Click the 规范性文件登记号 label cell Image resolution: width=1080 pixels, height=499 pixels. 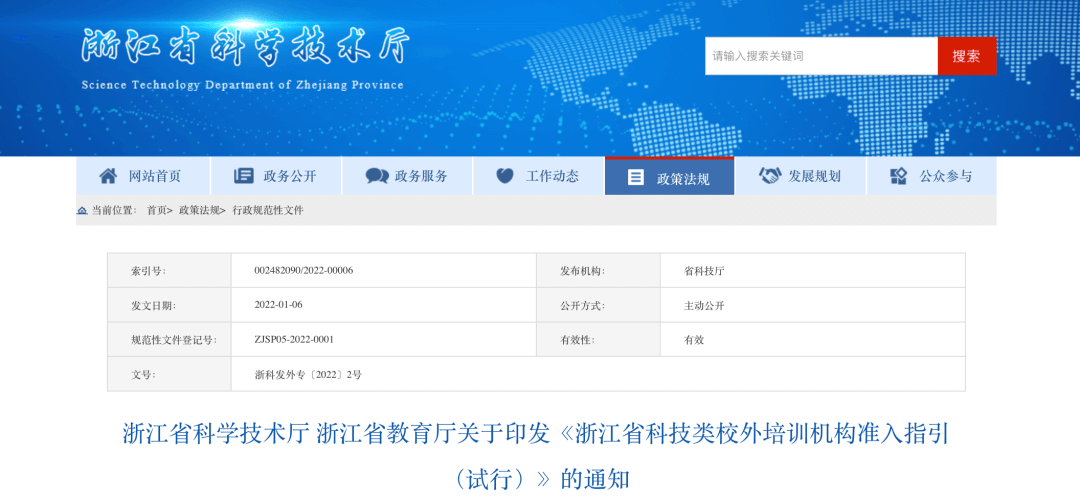[x=169, y=340]
